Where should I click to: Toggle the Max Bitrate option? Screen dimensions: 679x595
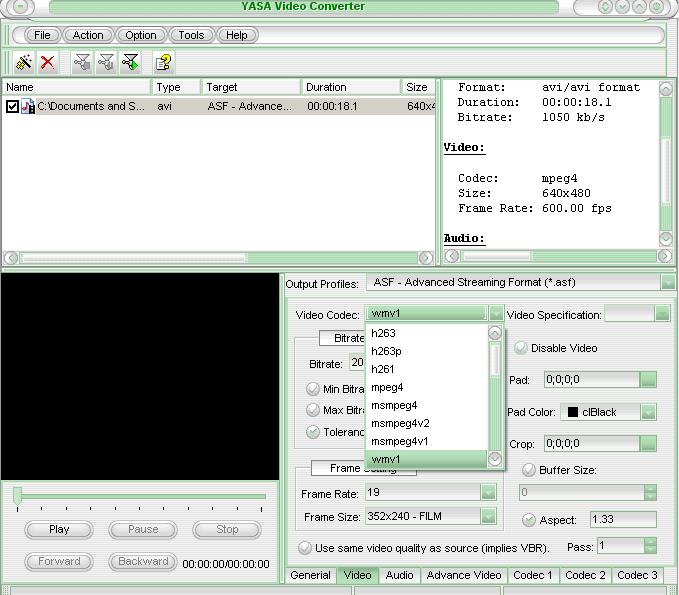pos(313,410)
